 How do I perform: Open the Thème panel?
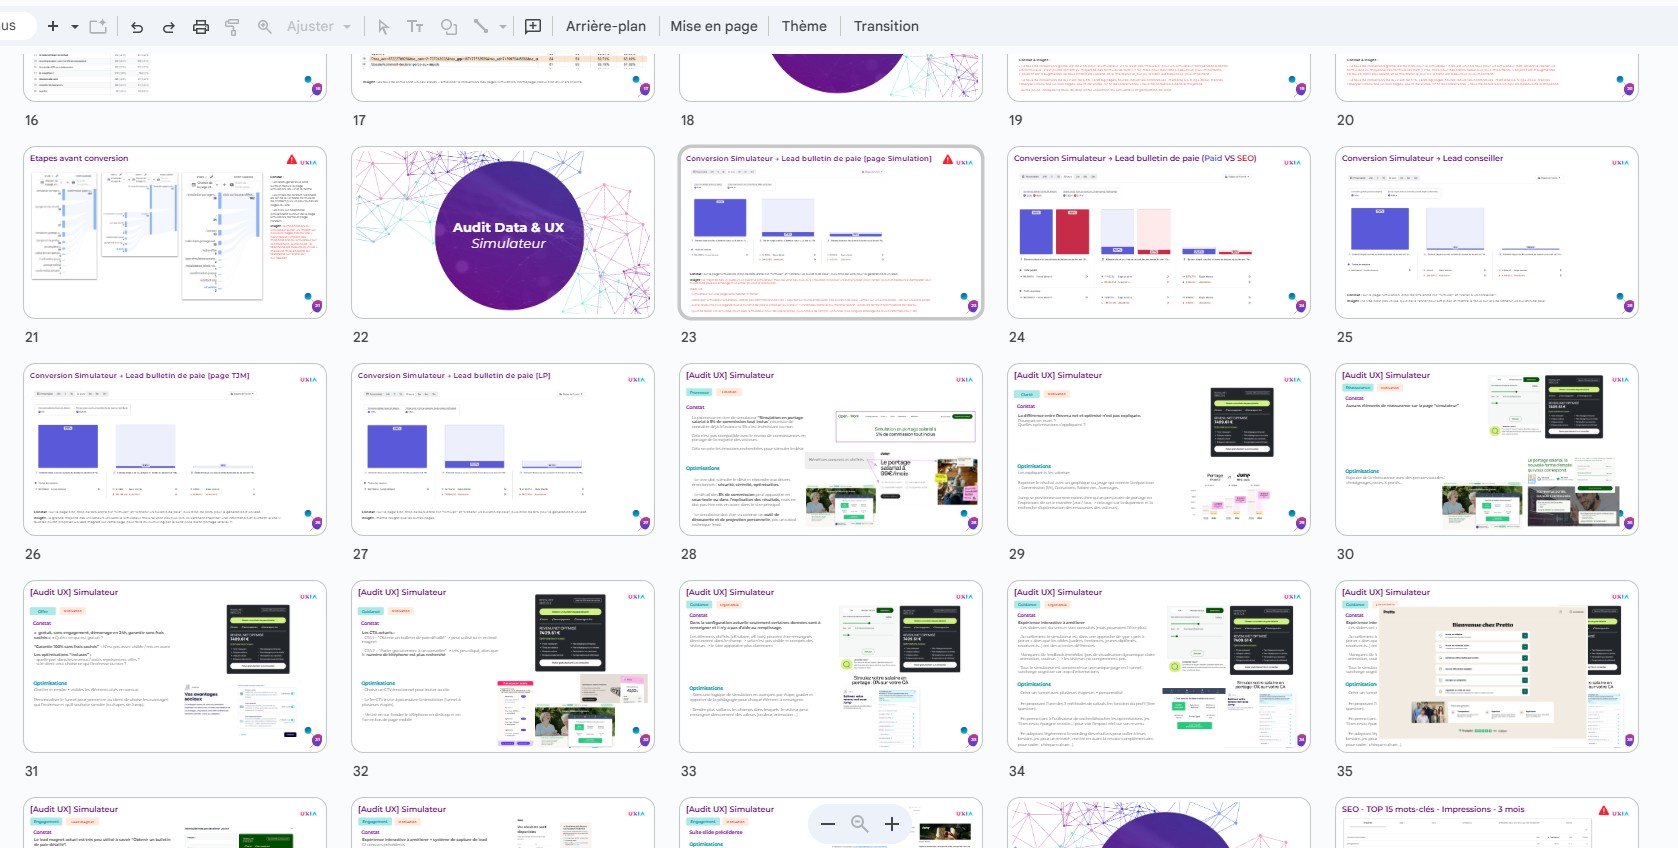(x=804, y=26)
